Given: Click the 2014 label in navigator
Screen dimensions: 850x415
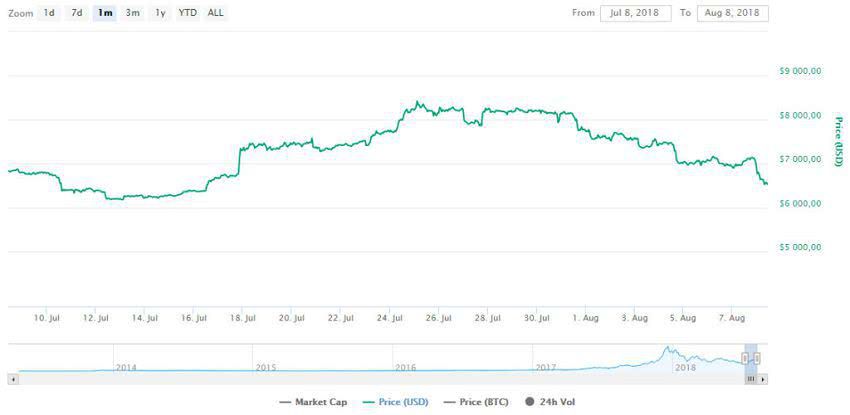Looking at the screenshot, I should click(126, 367).
